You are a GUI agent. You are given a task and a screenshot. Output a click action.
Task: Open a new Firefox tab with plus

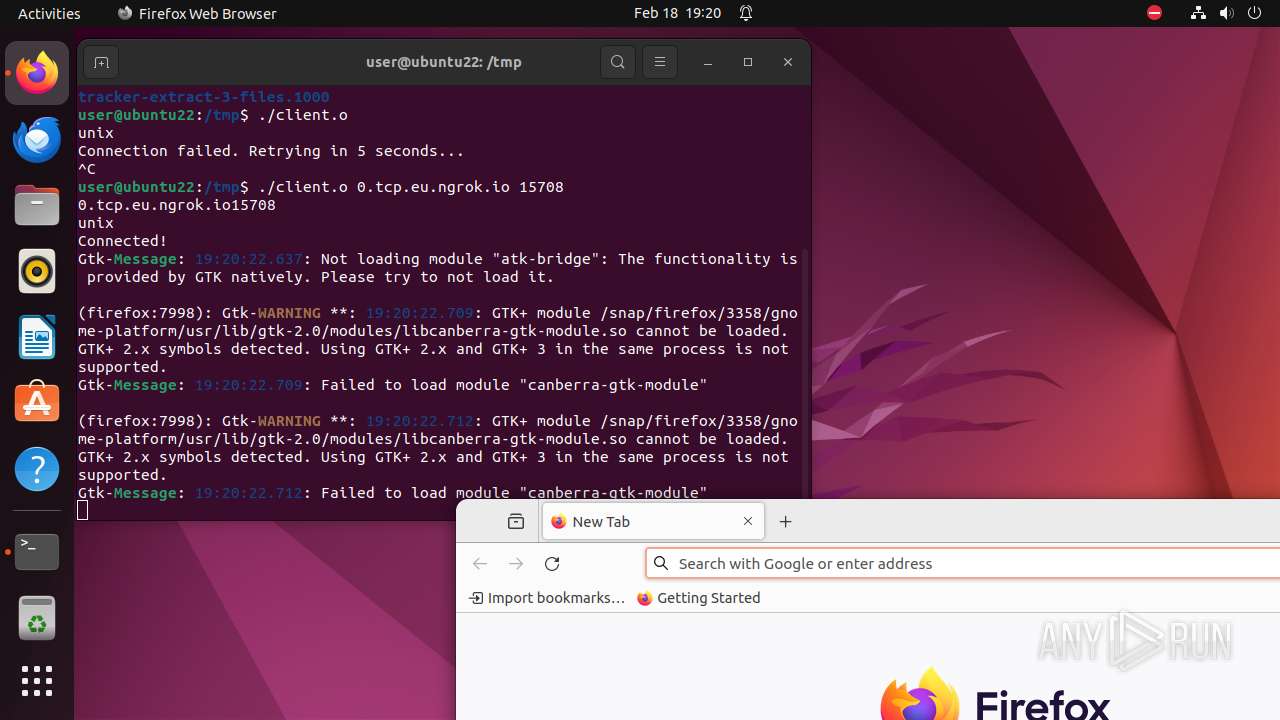click(x=786, y=522)
